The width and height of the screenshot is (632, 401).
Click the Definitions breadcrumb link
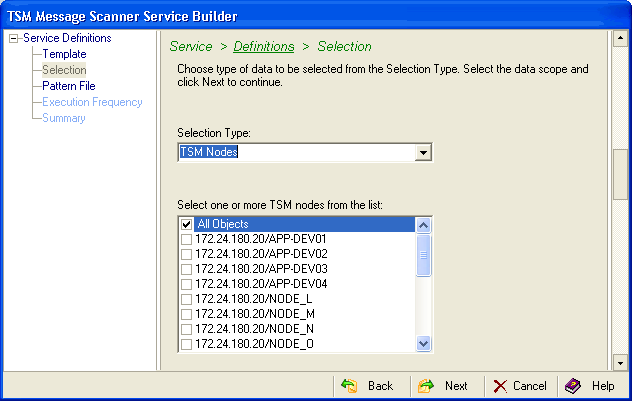[x=264, y=46]
